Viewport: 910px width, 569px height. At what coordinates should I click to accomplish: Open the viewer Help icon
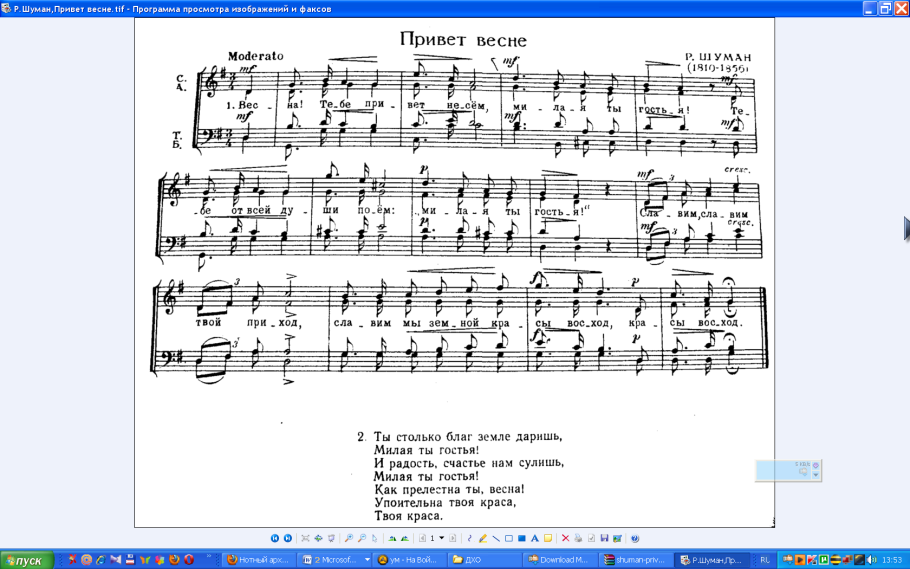(635, 538)
